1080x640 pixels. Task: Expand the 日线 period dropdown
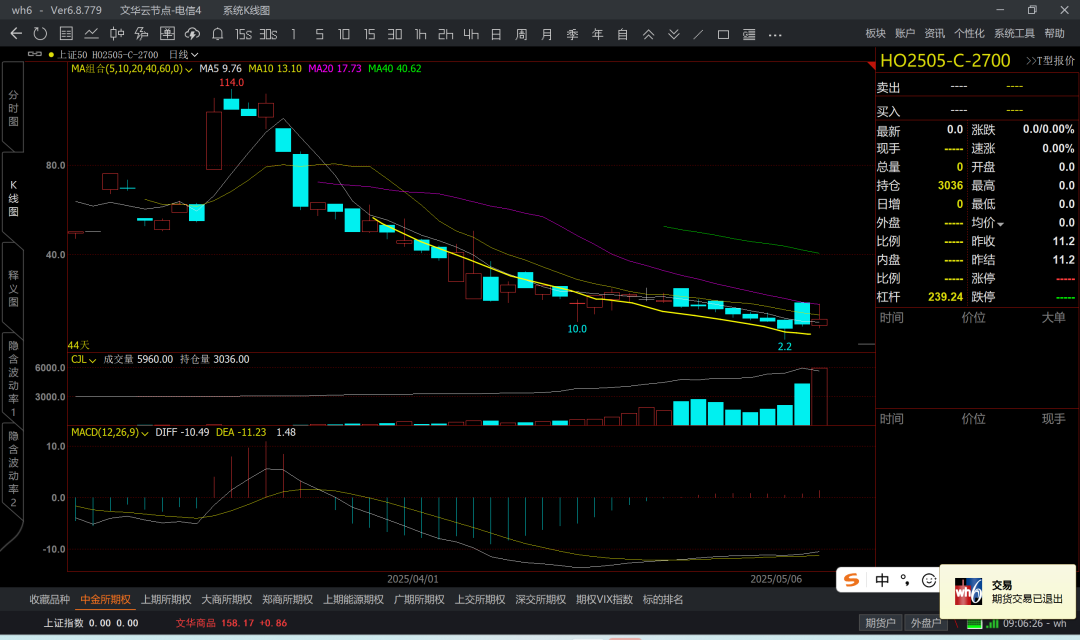[184, 54]
